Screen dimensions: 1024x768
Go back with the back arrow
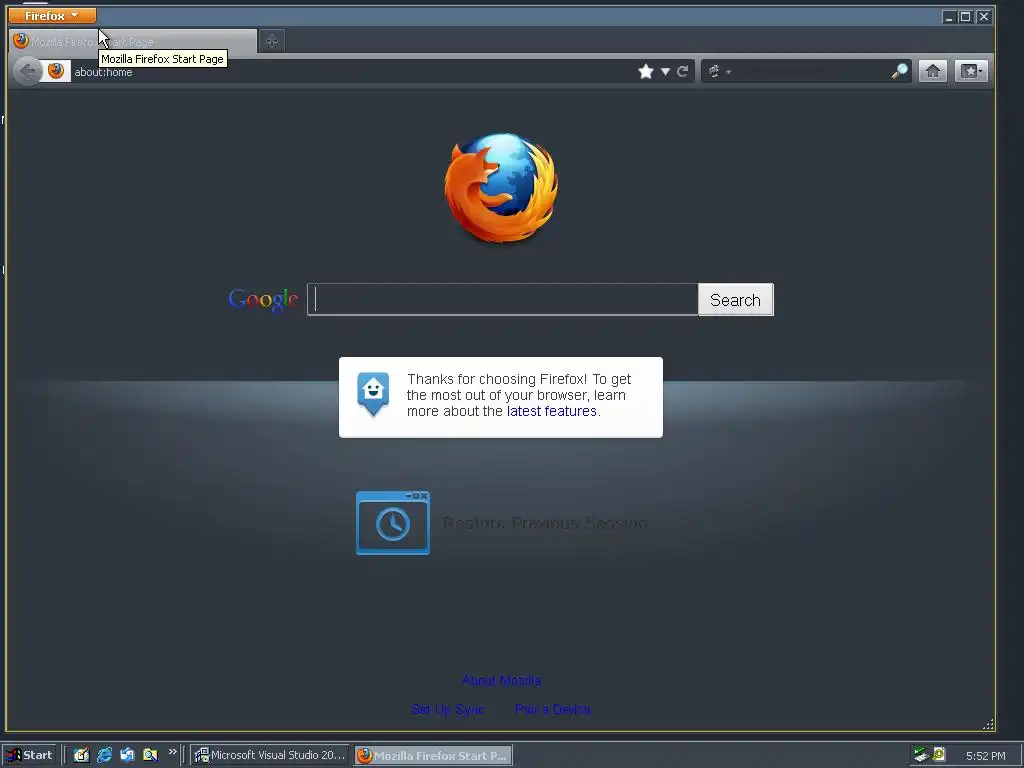27,71
